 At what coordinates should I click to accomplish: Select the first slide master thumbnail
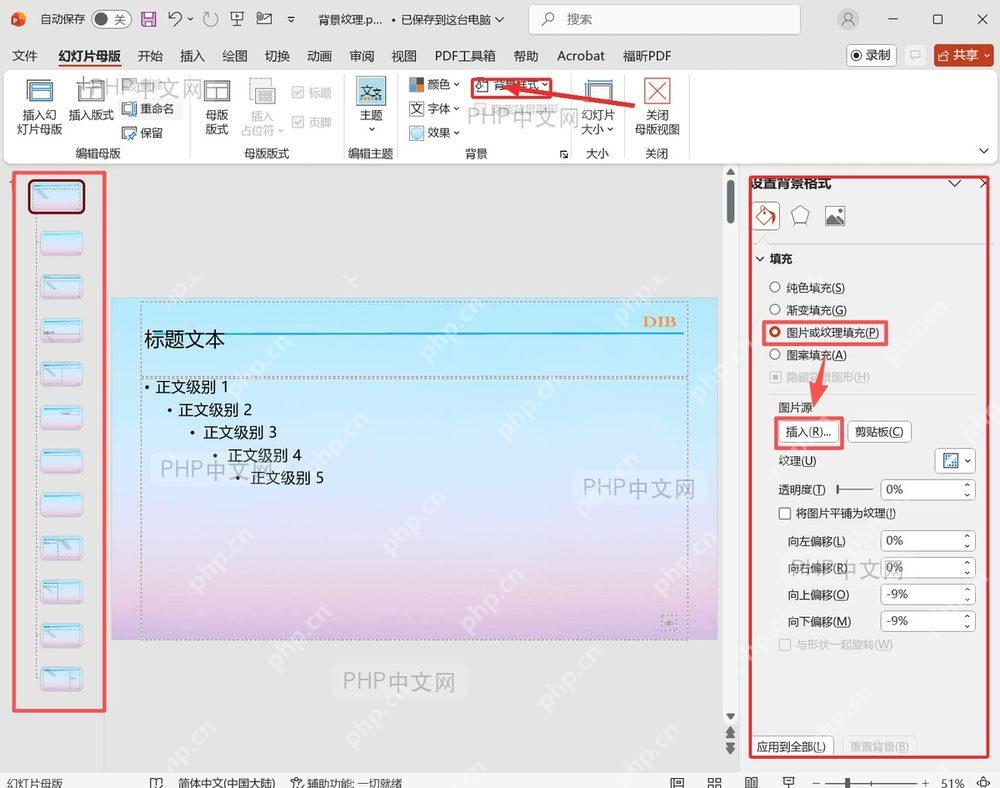(x=56, y=196)
